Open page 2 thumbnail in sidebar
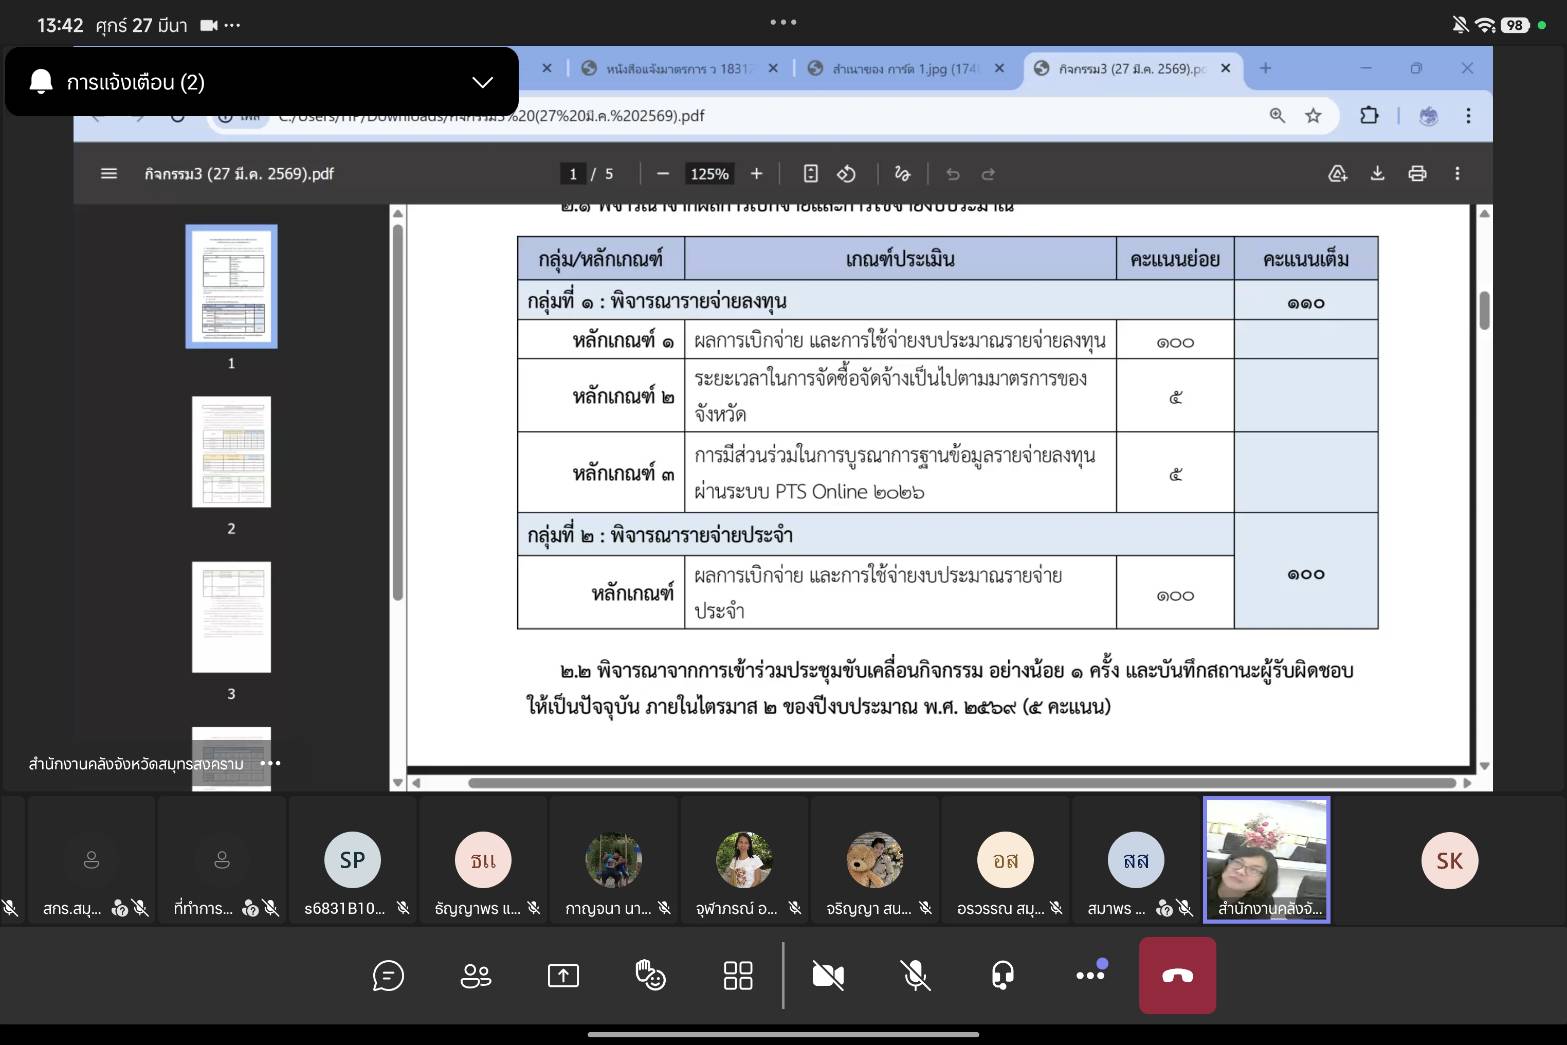 tap(231, 452)
